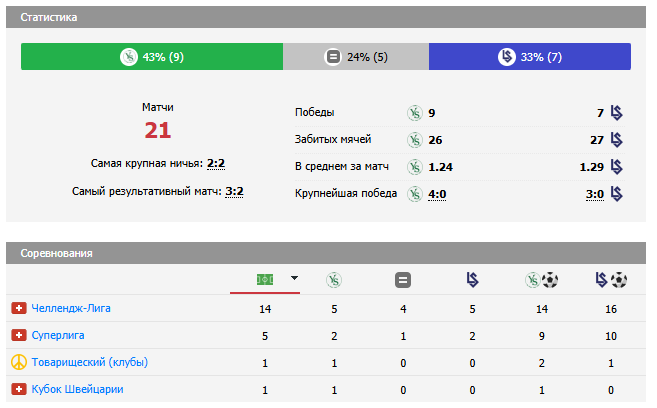Open the Кубок Швейцарии link
The height and width of the screenshot is (408, 657).
tap(77, 389)
